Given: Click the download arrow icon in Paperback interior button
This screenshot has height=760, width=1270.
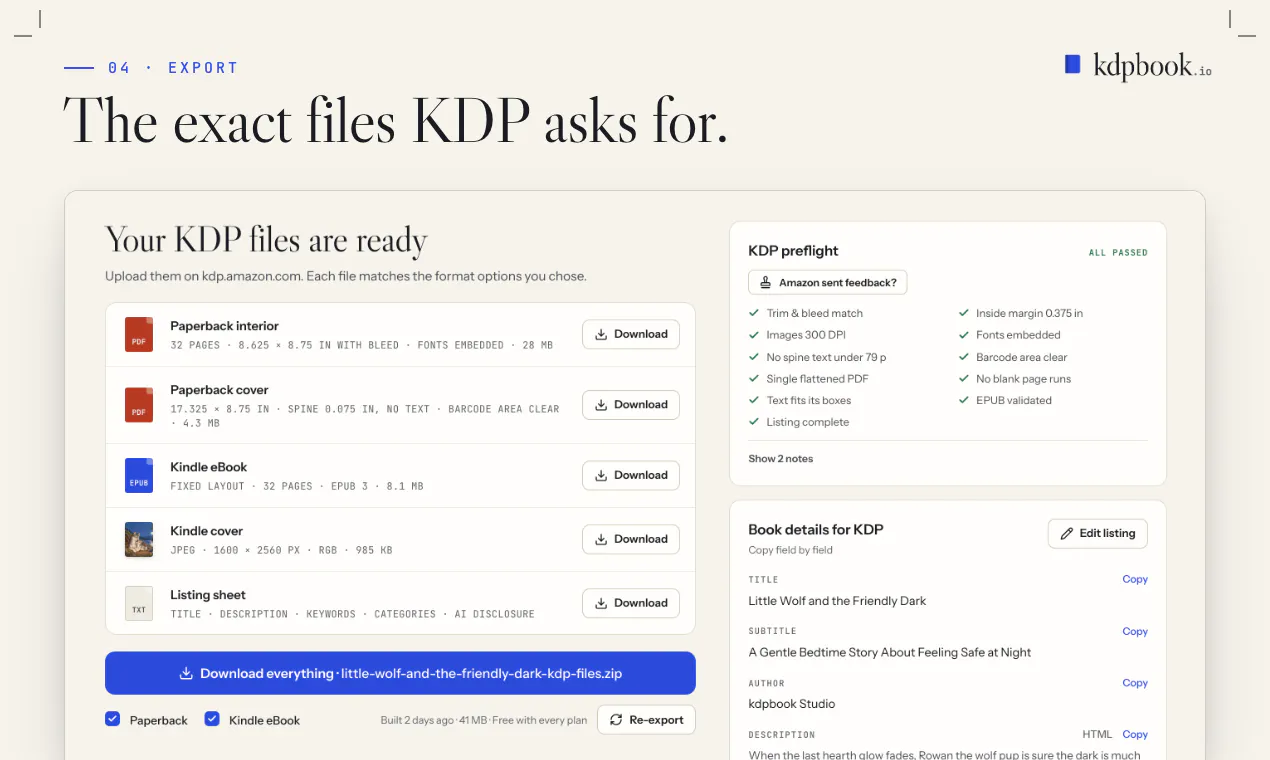Looking at the screenshot, I should coord(601,334).
